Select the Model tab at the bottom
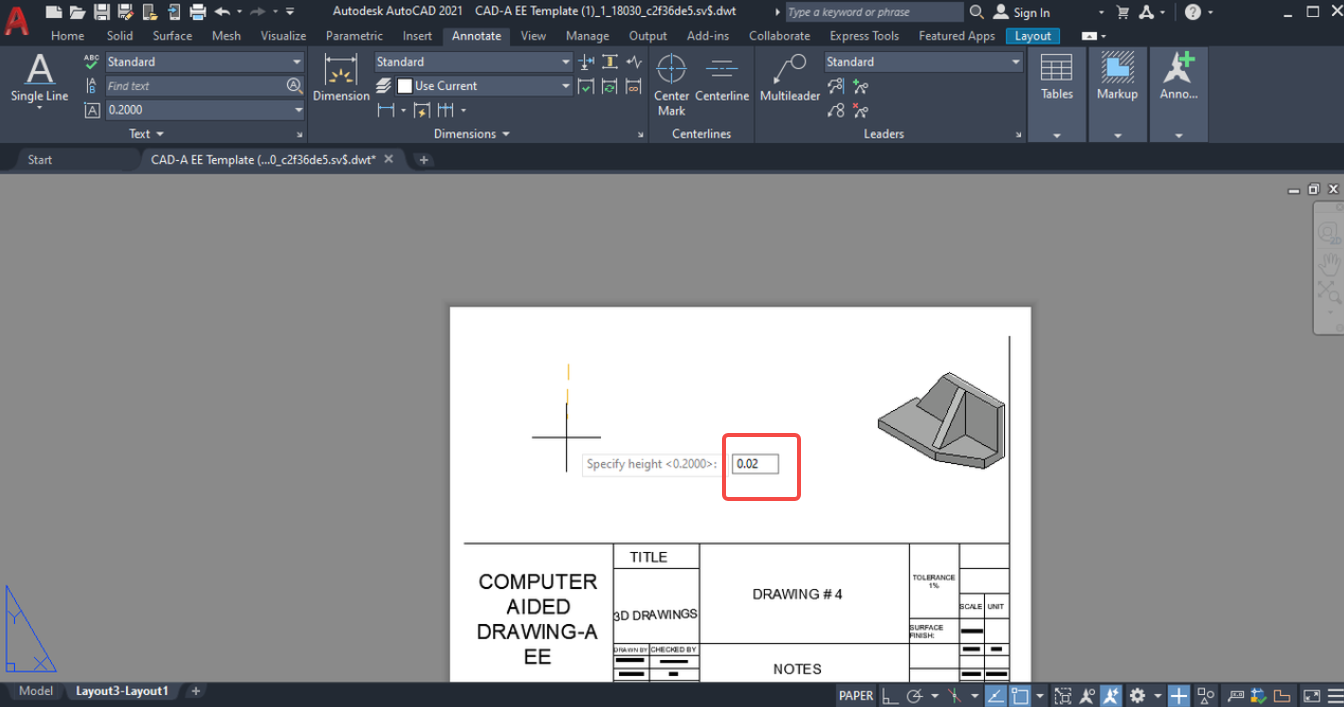 [x=36, y=690]
